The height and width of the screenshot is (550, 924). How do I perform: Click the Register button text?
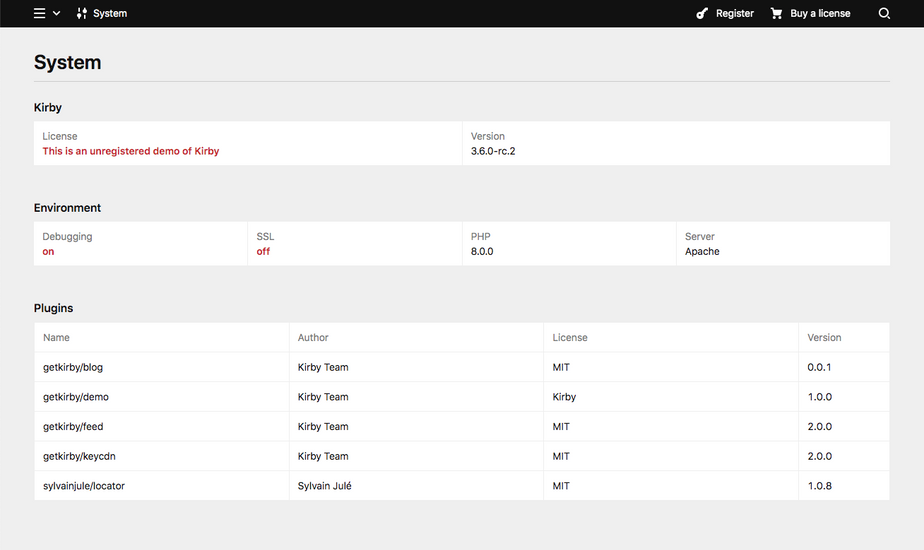735,14
